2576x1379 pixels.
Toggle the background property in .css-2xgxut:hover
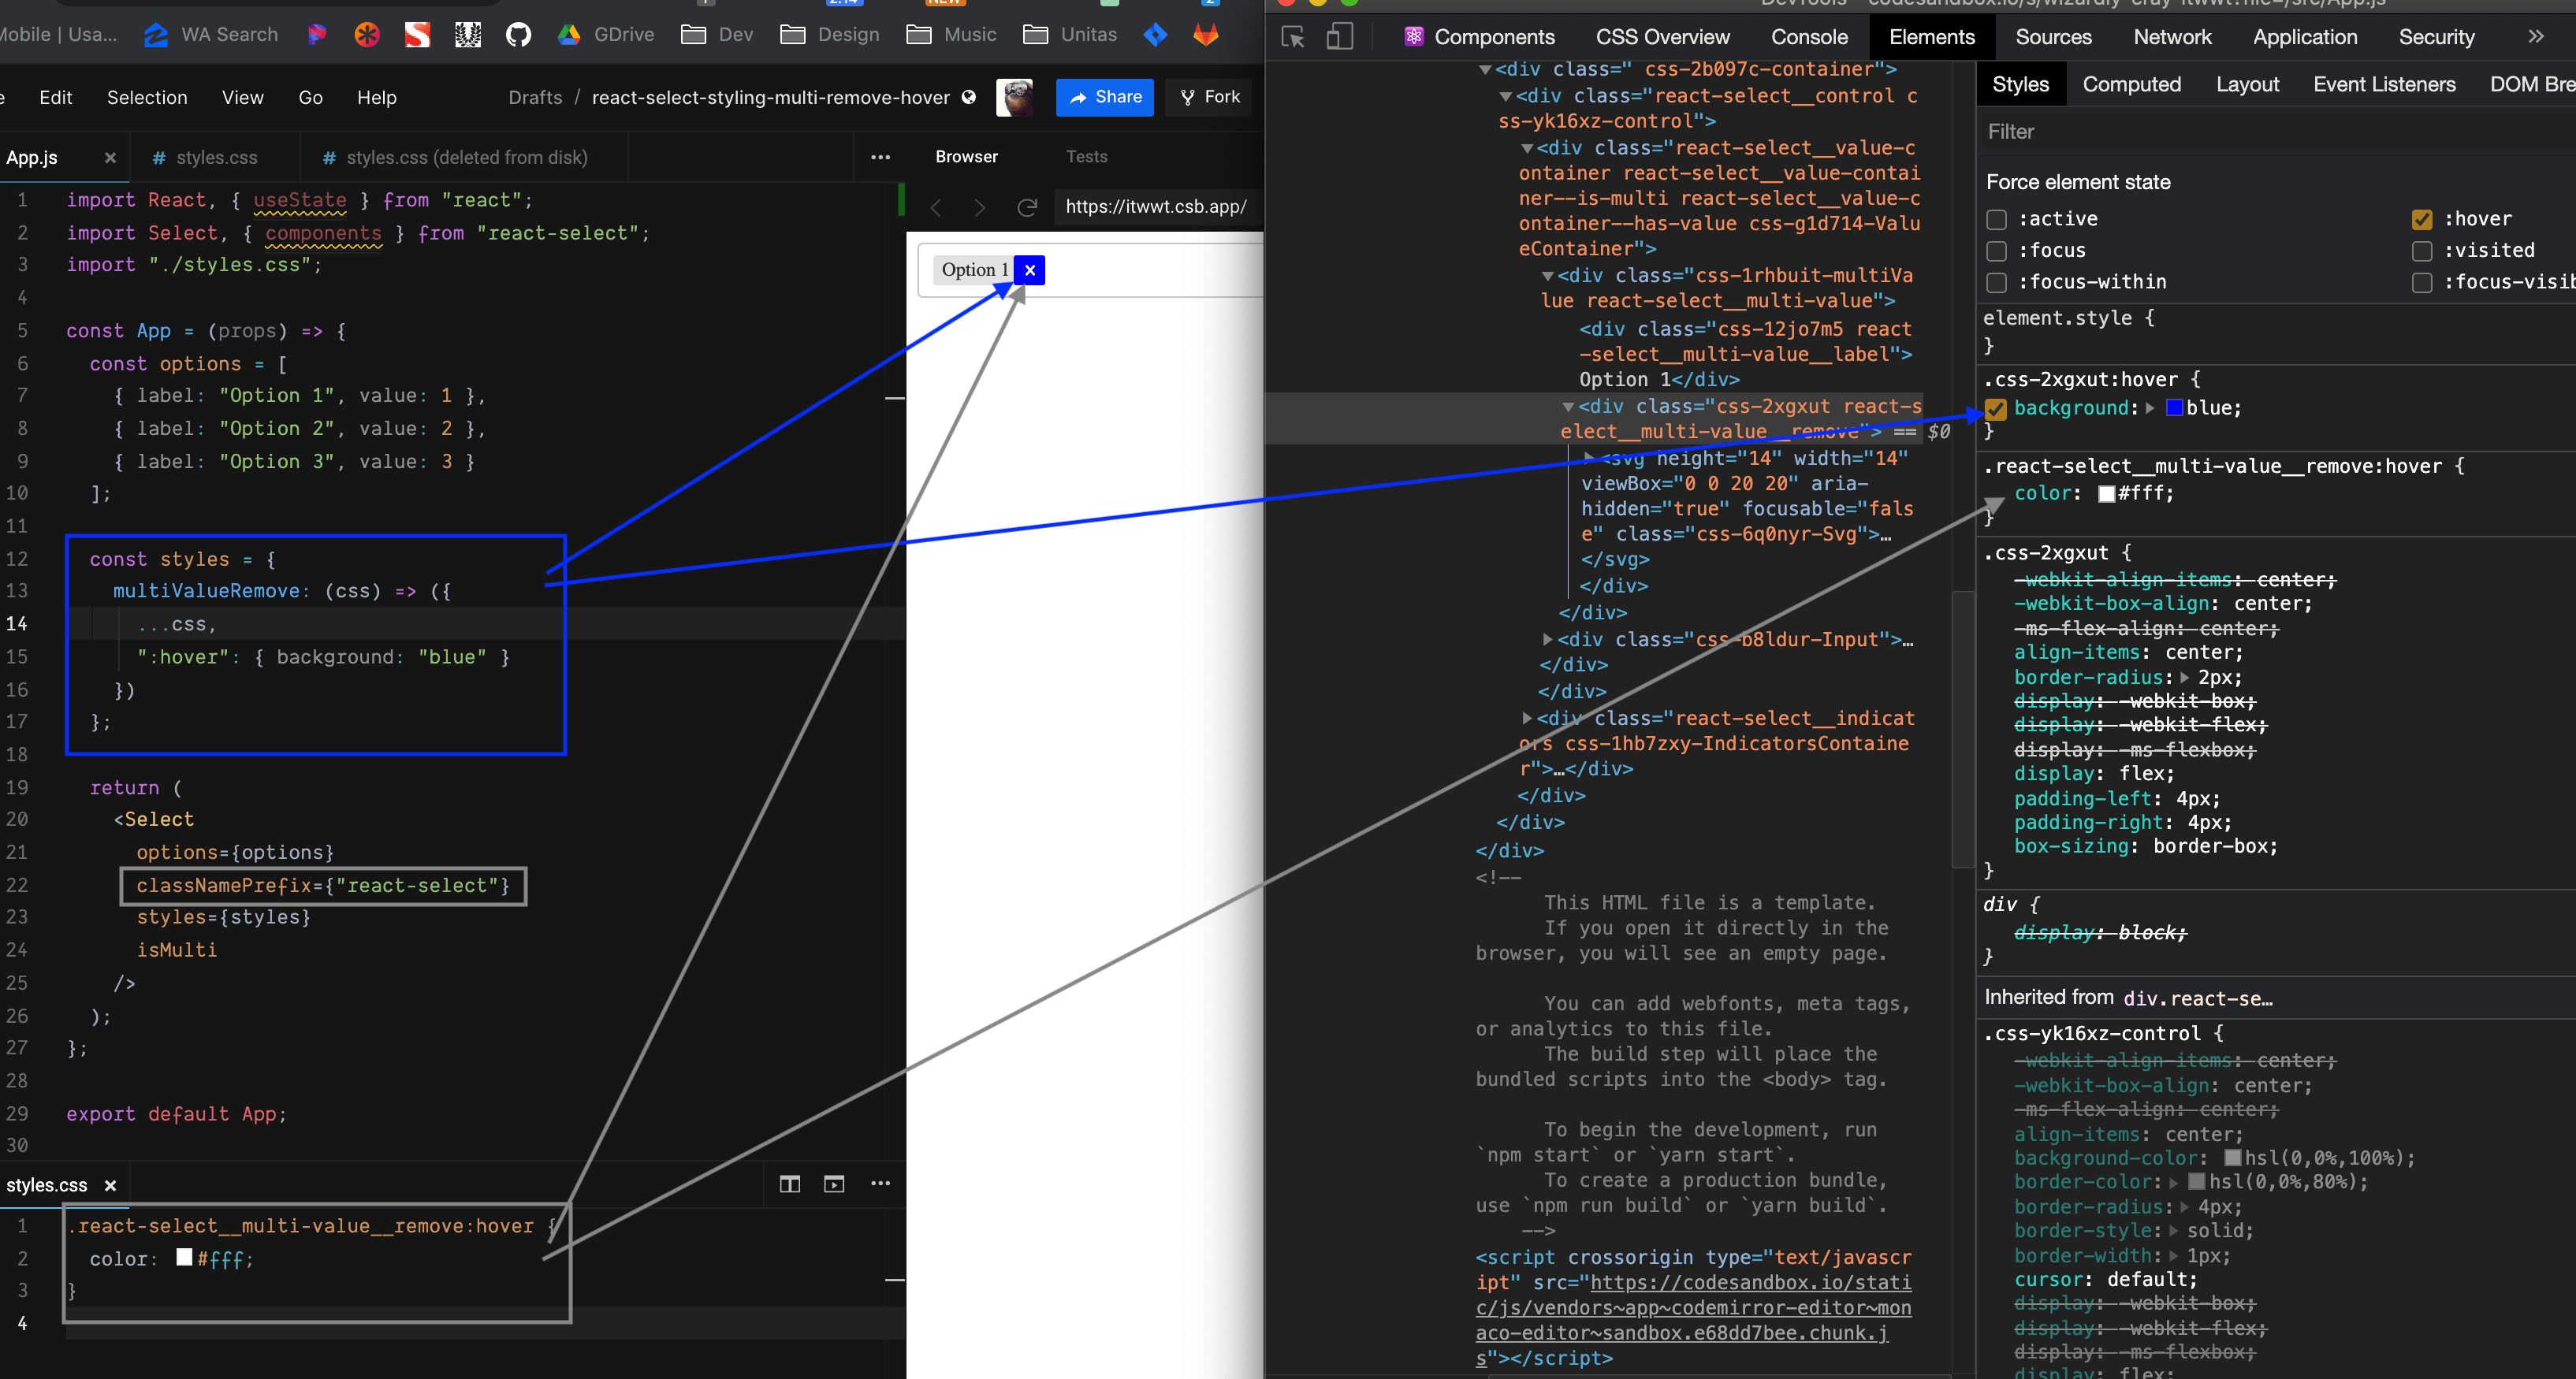[1996, 409]
